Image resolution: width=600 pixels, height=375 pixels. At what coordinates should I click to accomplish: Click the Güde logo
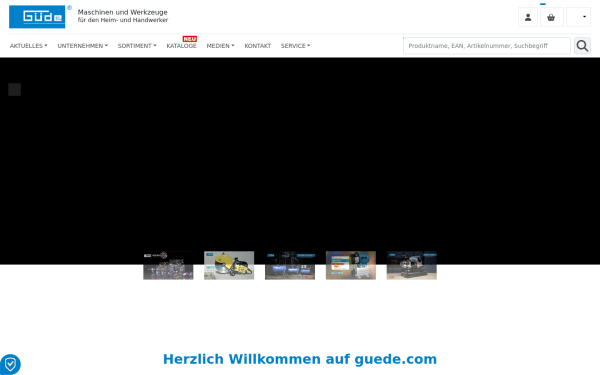pyautogui.click(x=37, y=17)
